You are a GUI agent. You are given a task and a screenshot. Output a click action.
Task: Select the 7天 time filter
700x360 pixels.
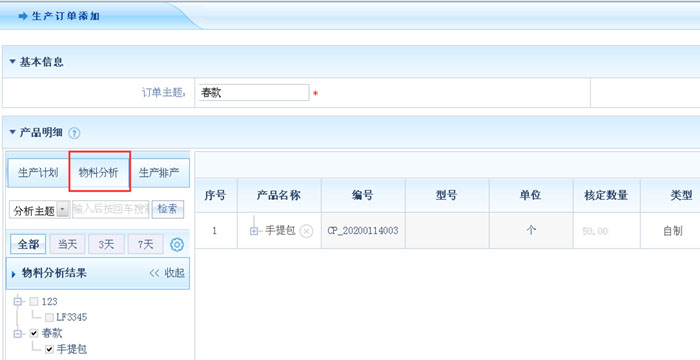point(146,244)
